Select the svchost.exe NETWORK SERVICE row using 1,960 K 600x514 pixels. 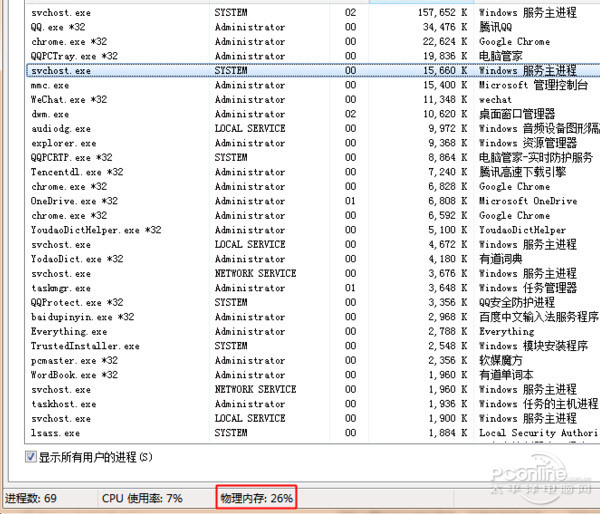313,390
